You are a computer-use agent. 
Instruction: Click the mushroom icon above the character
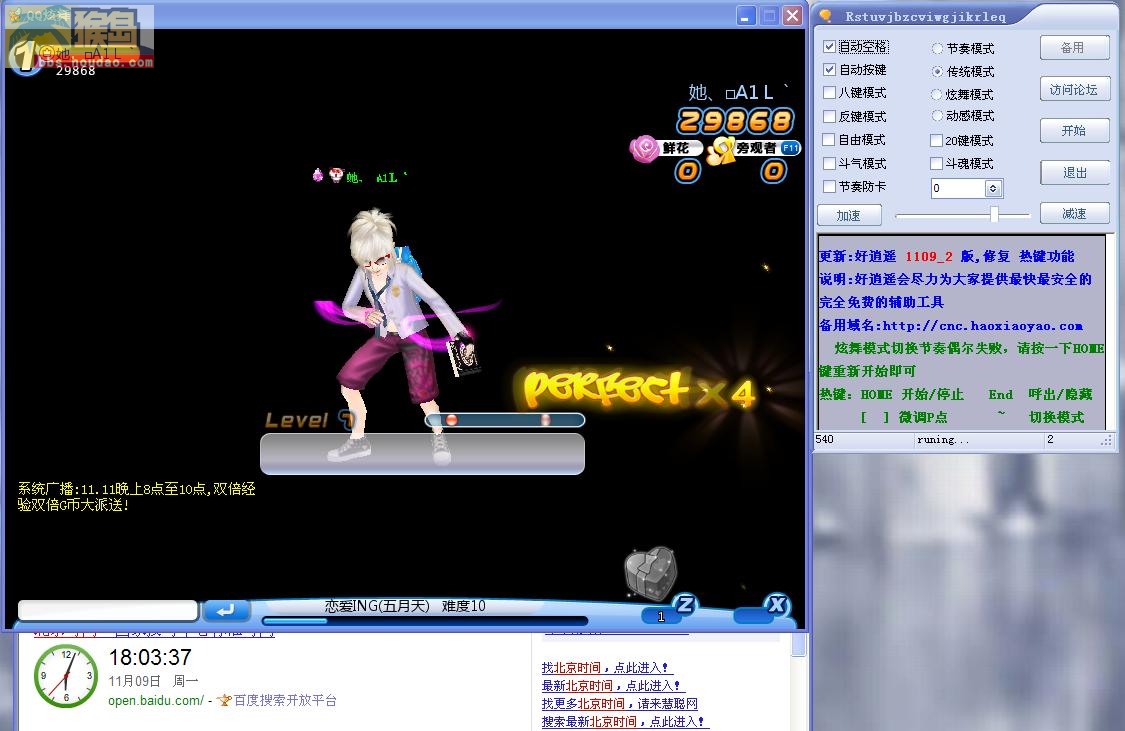pyautogui.click(x=336, y=174)
